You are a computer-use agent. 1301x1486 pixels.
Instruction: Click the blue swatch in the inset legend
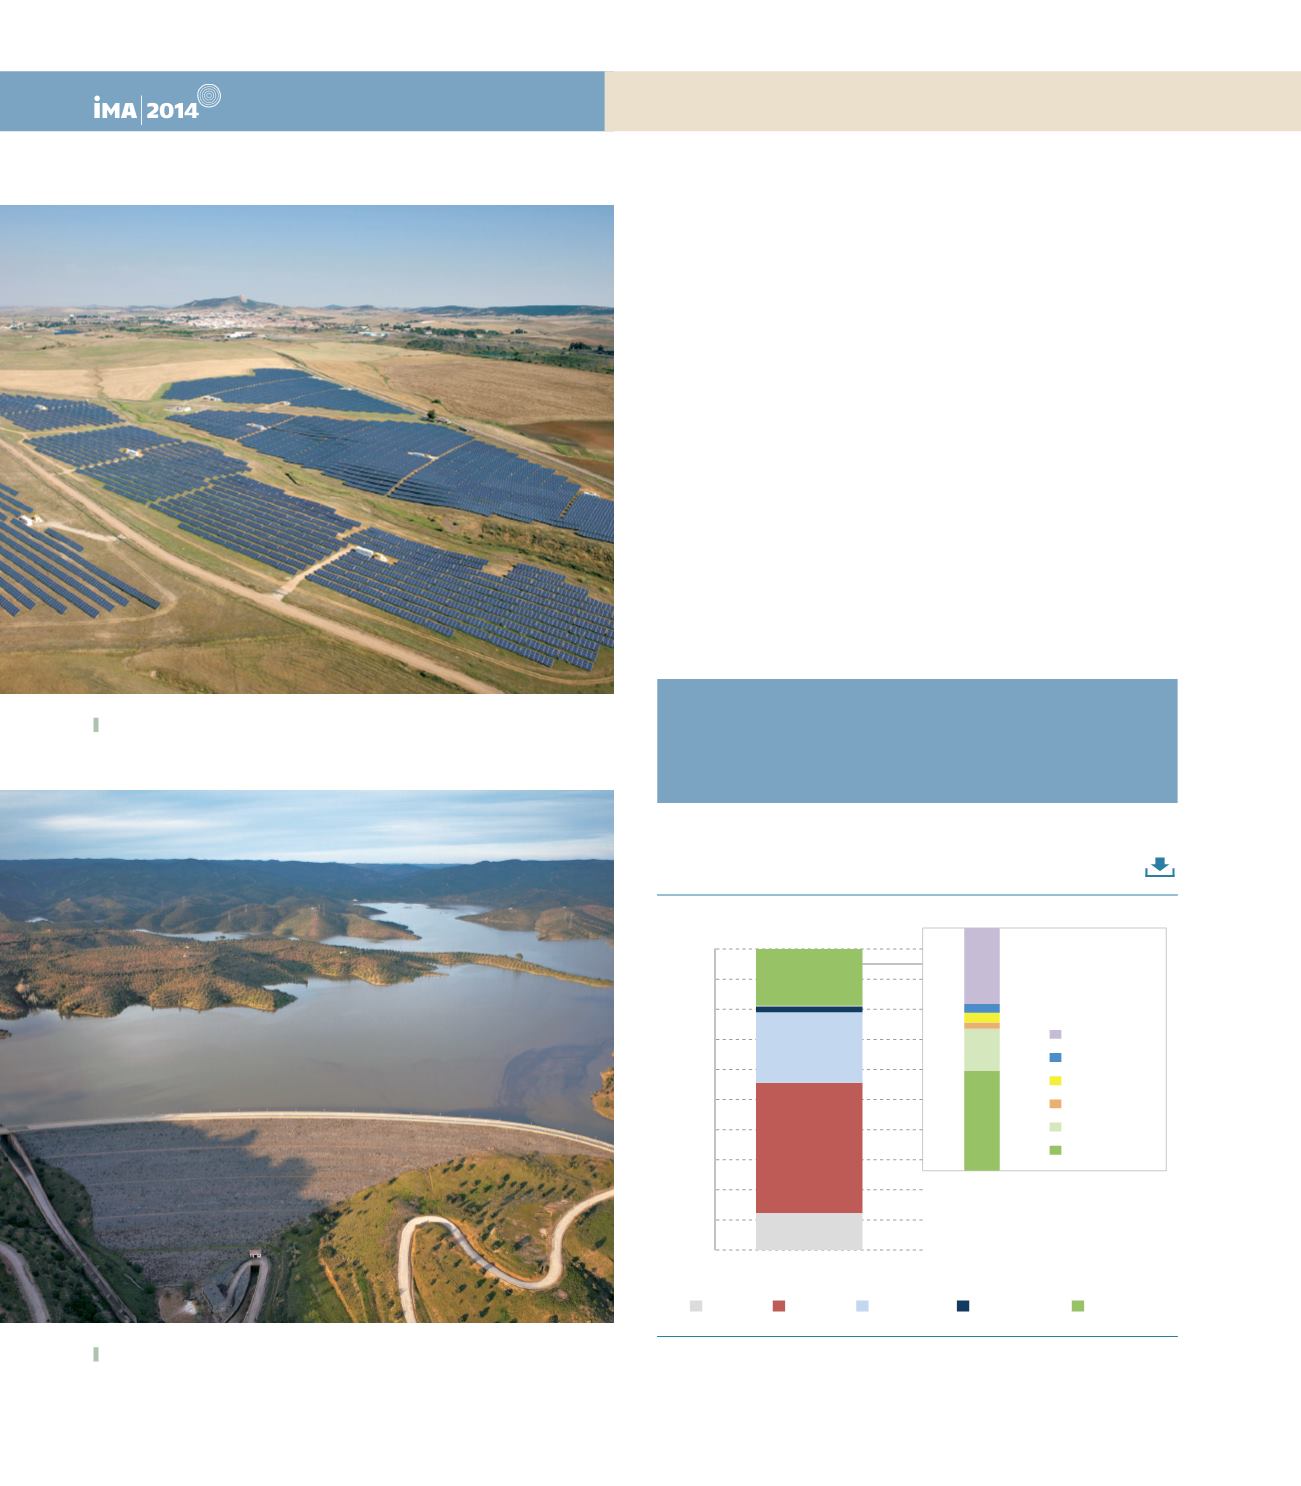pyautogui.click(x=1055, y=1057)
